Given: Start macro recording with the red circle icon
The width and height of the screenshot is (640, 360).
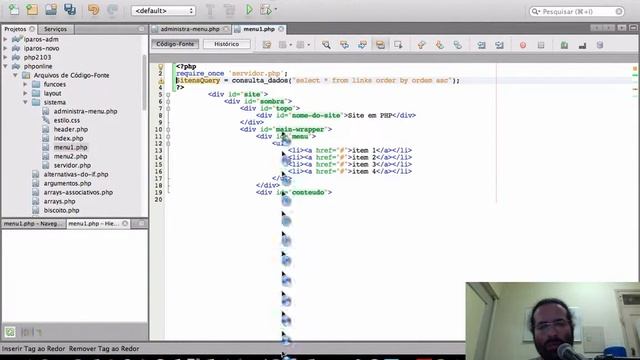Looking at the screenshot, I should 523,45.
